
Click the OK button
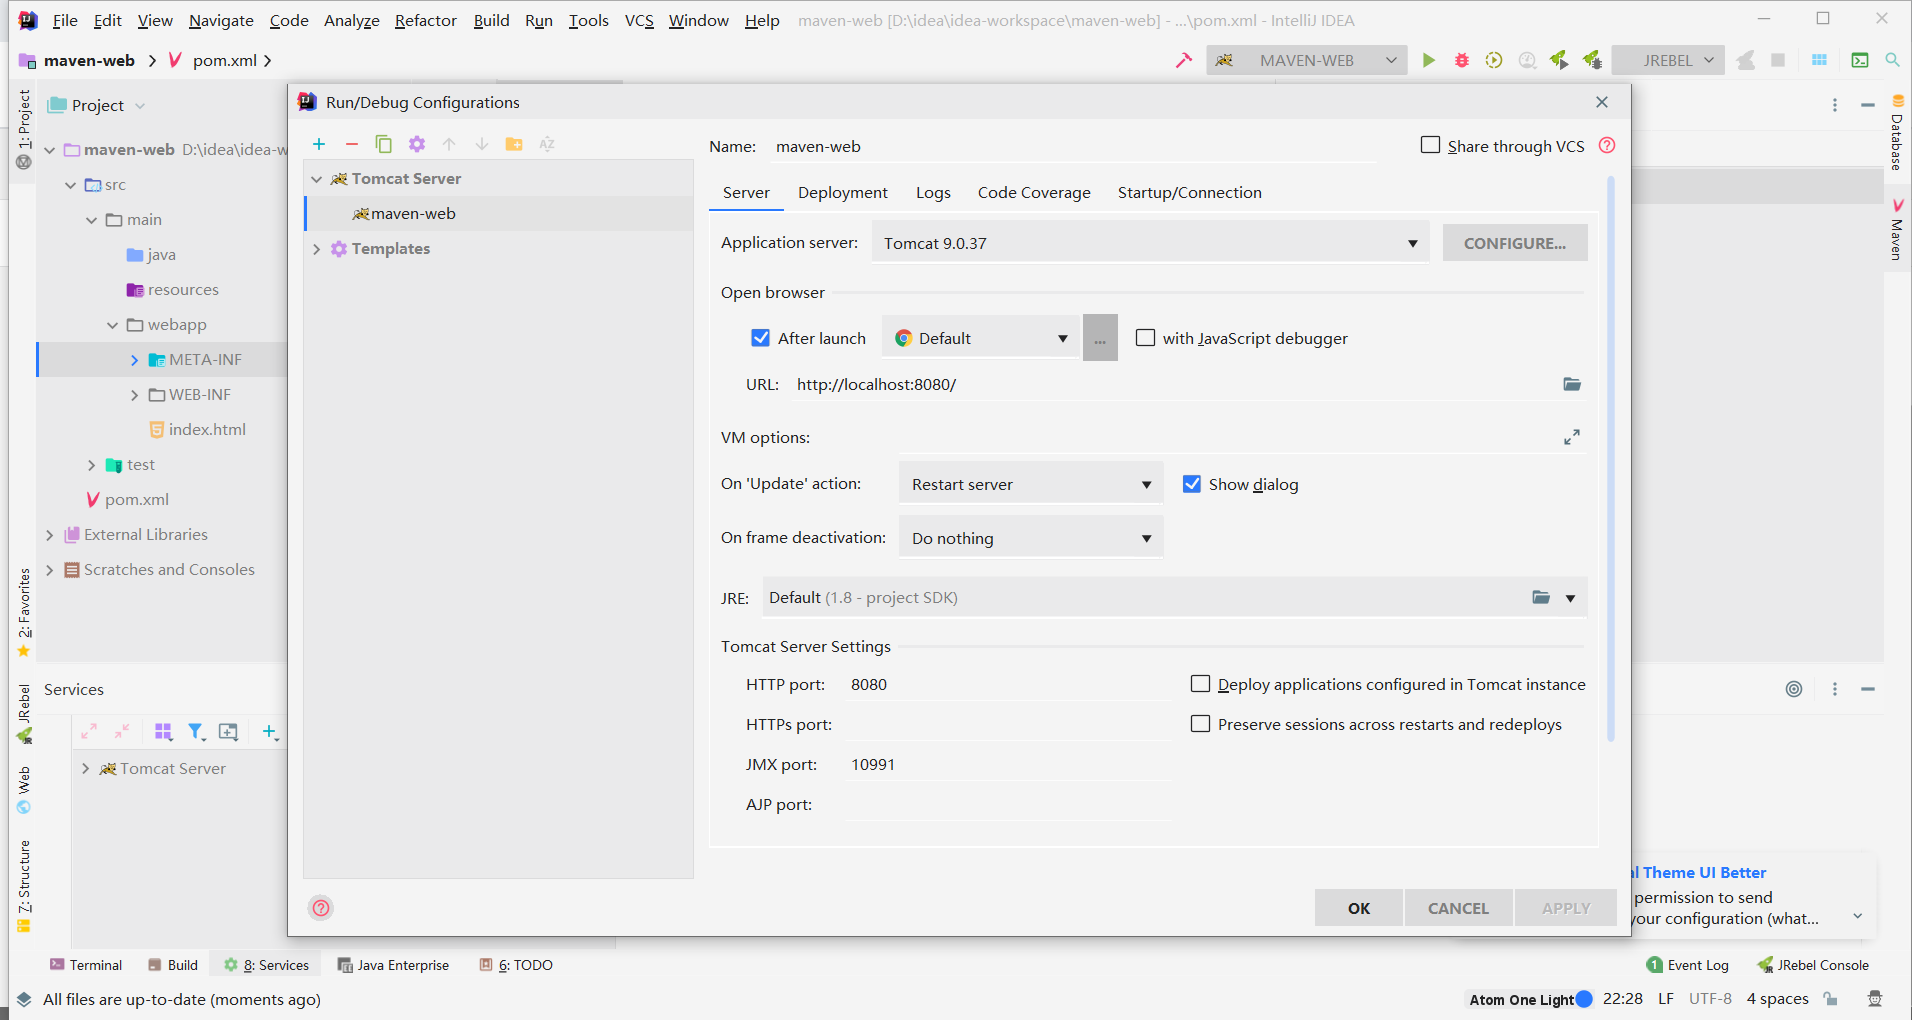pos(1359,908)
